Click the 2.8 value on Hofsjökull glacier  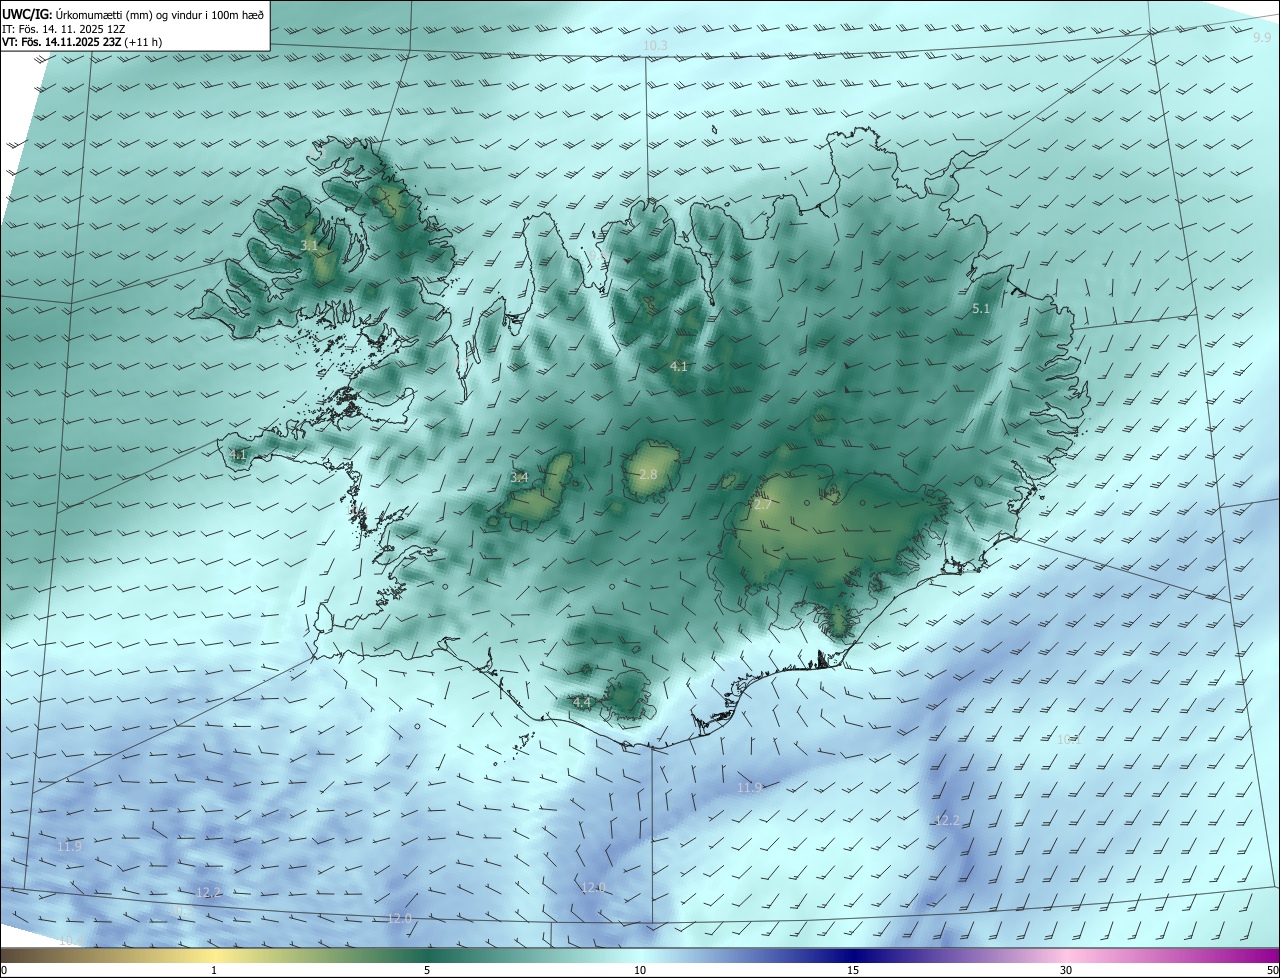coord(648,474)
